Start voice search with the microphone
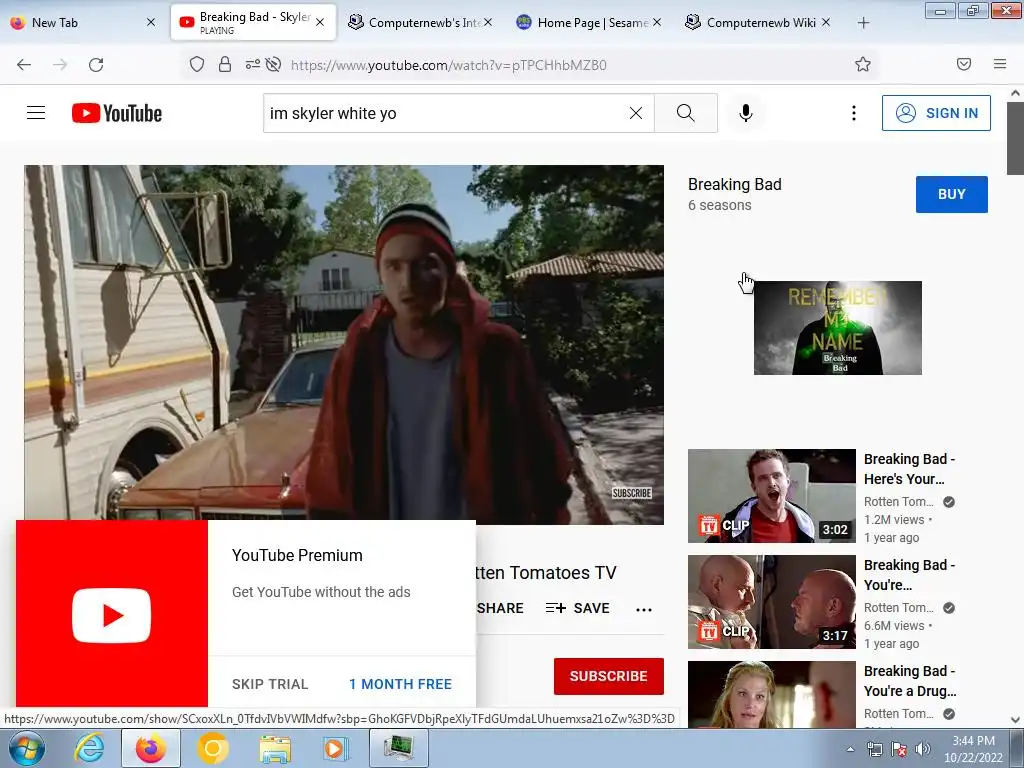The image size is (1024, 768). point(746,113)
